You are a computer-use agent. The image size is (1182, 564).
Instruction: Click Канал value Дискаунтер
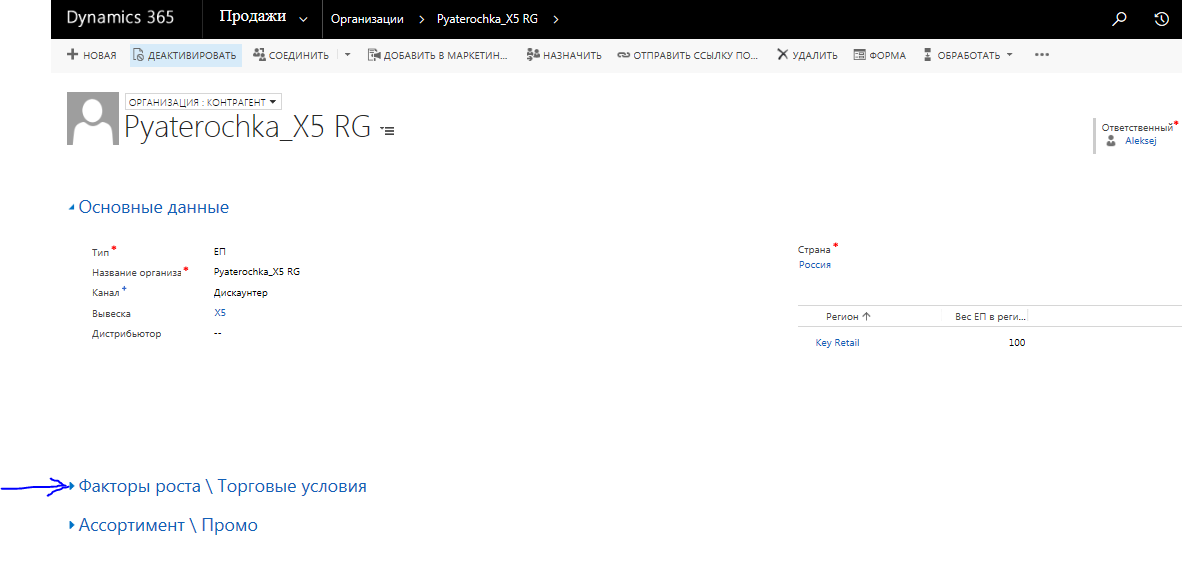pos(241,293)
